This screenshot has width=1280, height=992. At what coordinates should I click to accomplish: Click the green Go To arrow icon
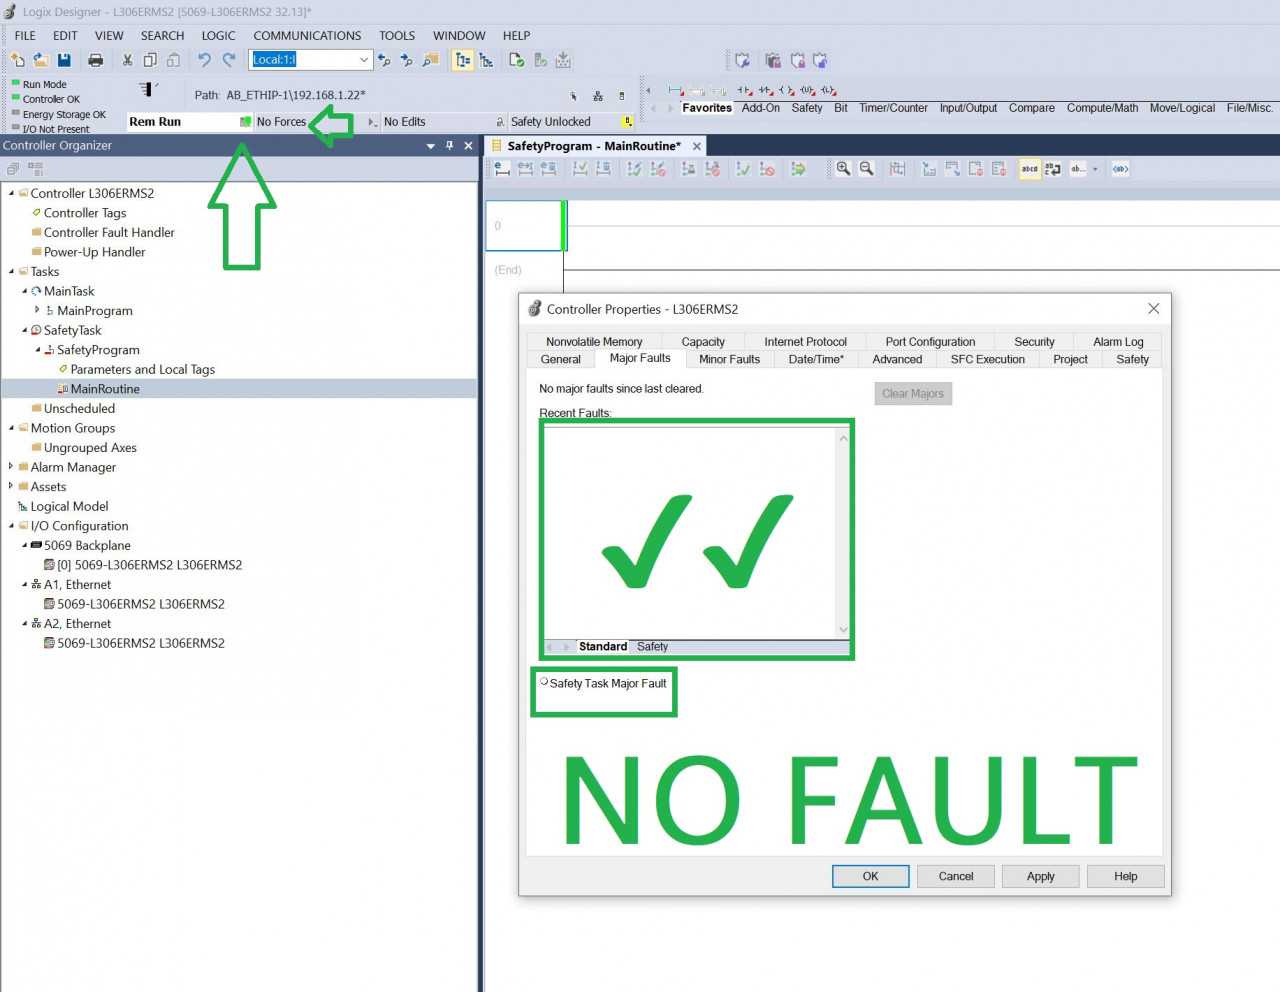[798, 169]
